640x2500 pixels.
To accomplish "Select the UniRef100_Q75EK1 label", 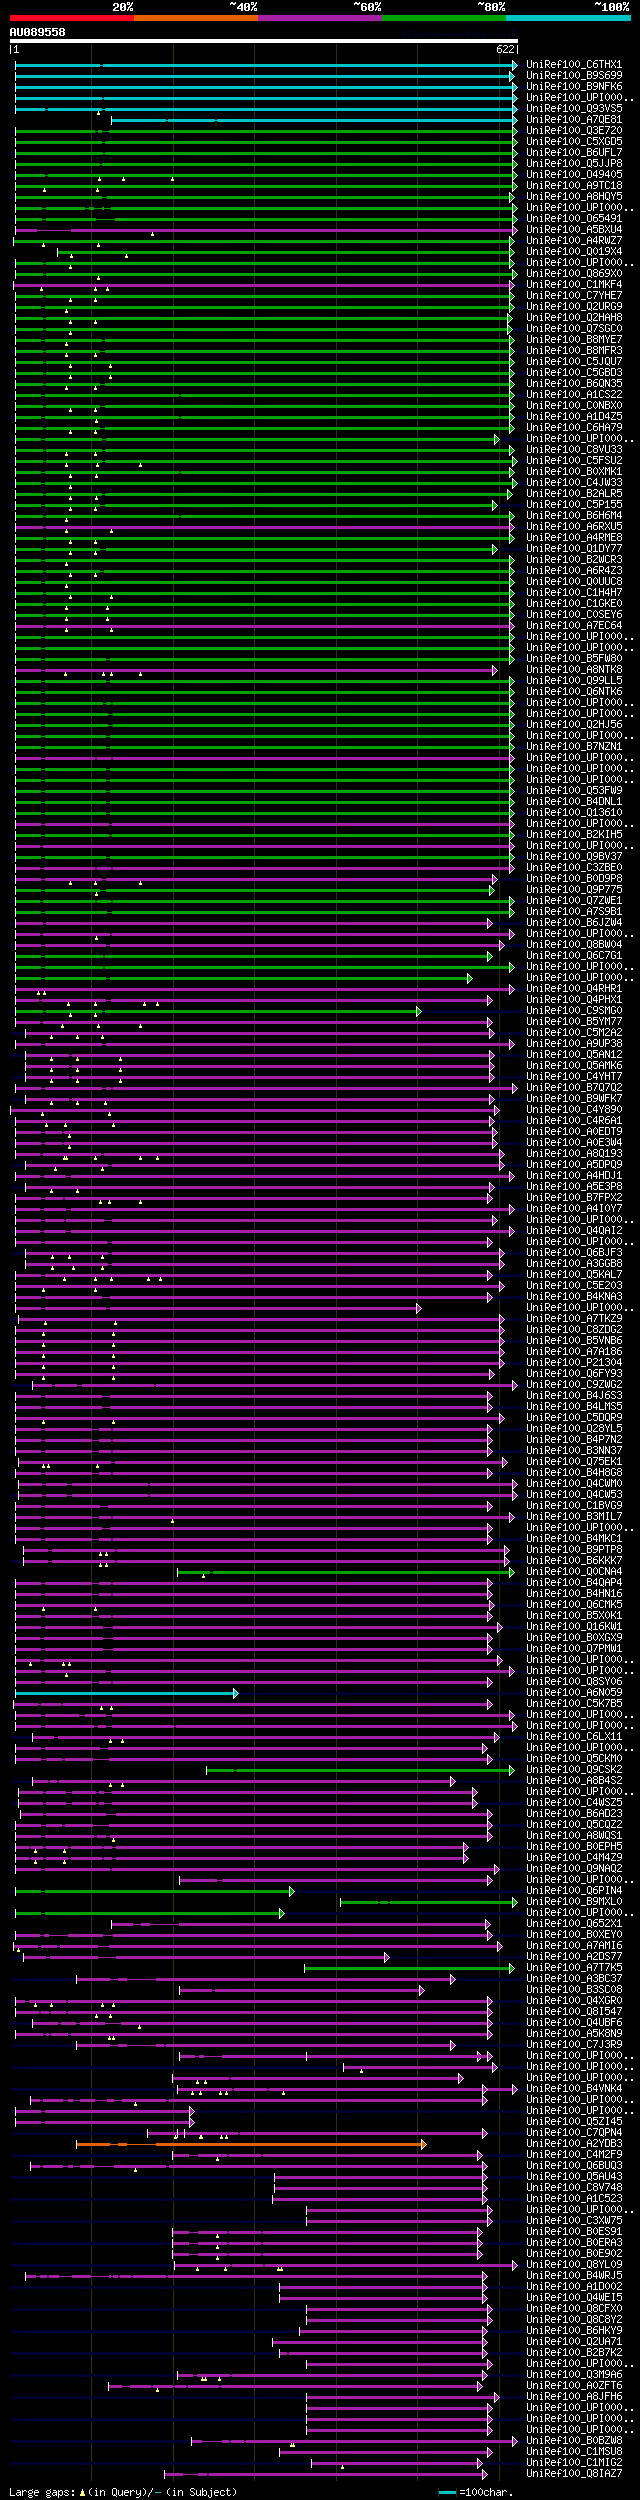I will click(574, 1462).
